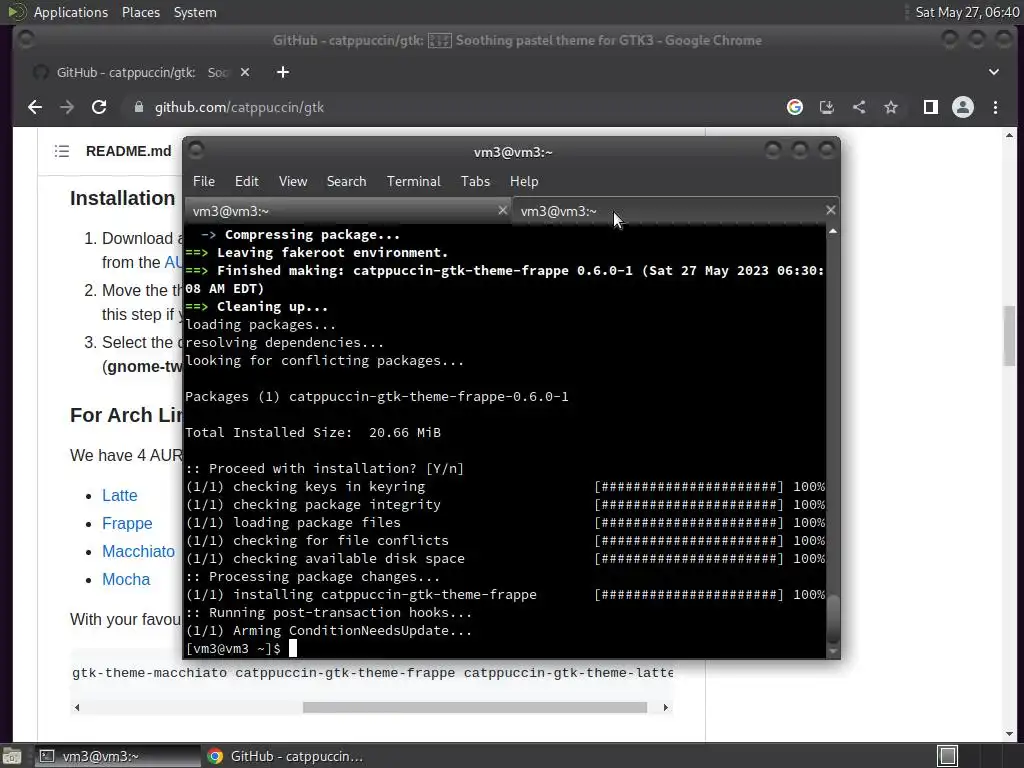1024x768 pixels.
Task: Open the Frappe AUR link
Action: [x=127, y=524]
